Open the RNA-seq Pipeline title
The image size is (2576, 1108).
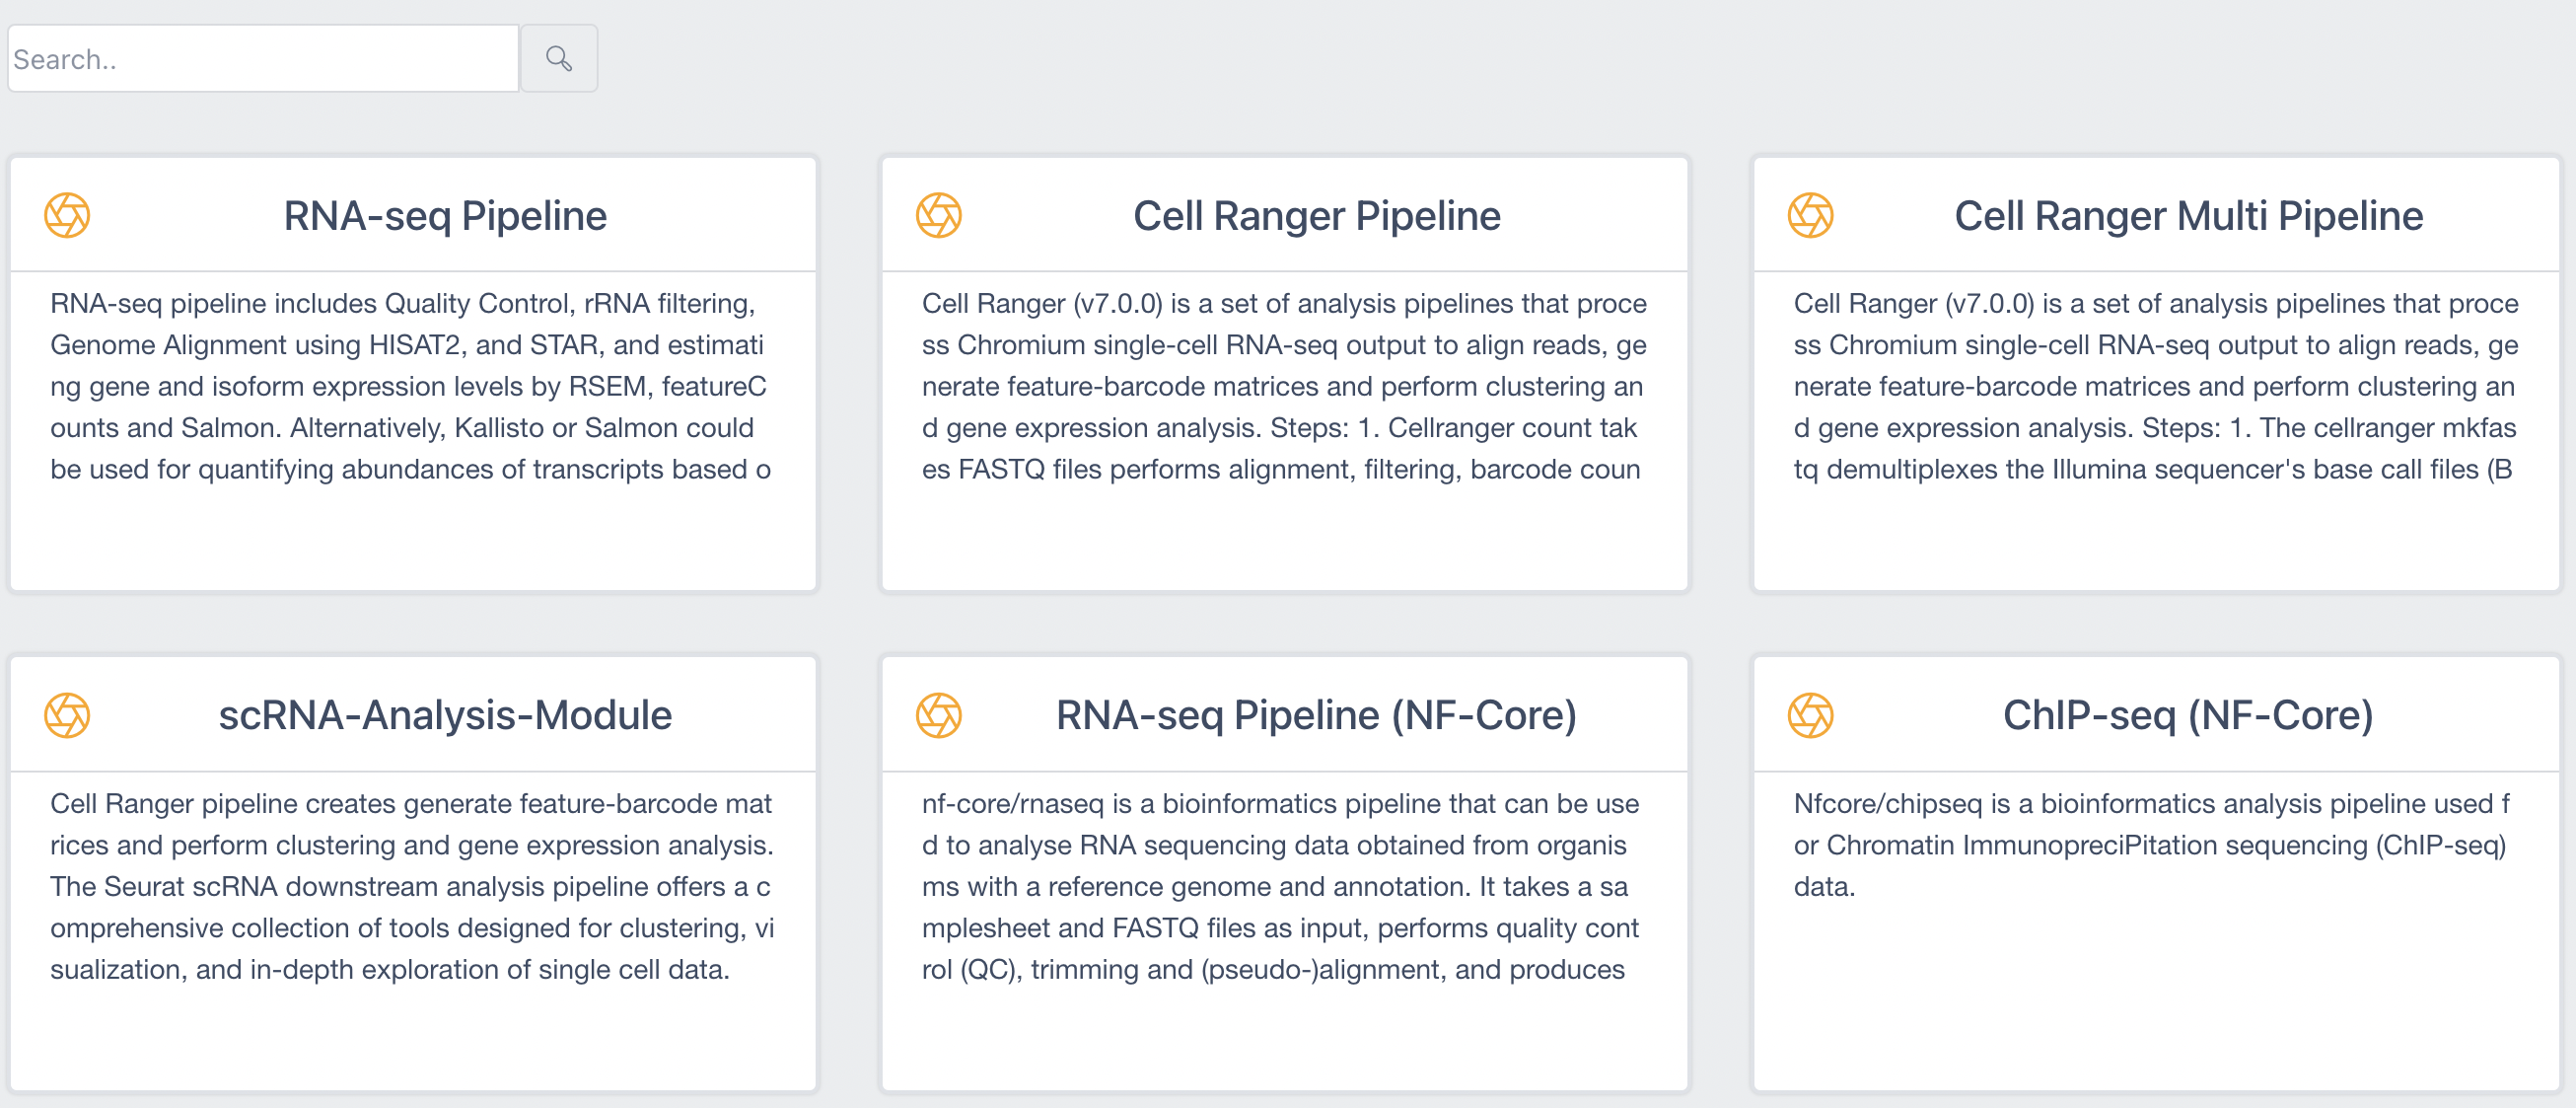click(445, 216)
